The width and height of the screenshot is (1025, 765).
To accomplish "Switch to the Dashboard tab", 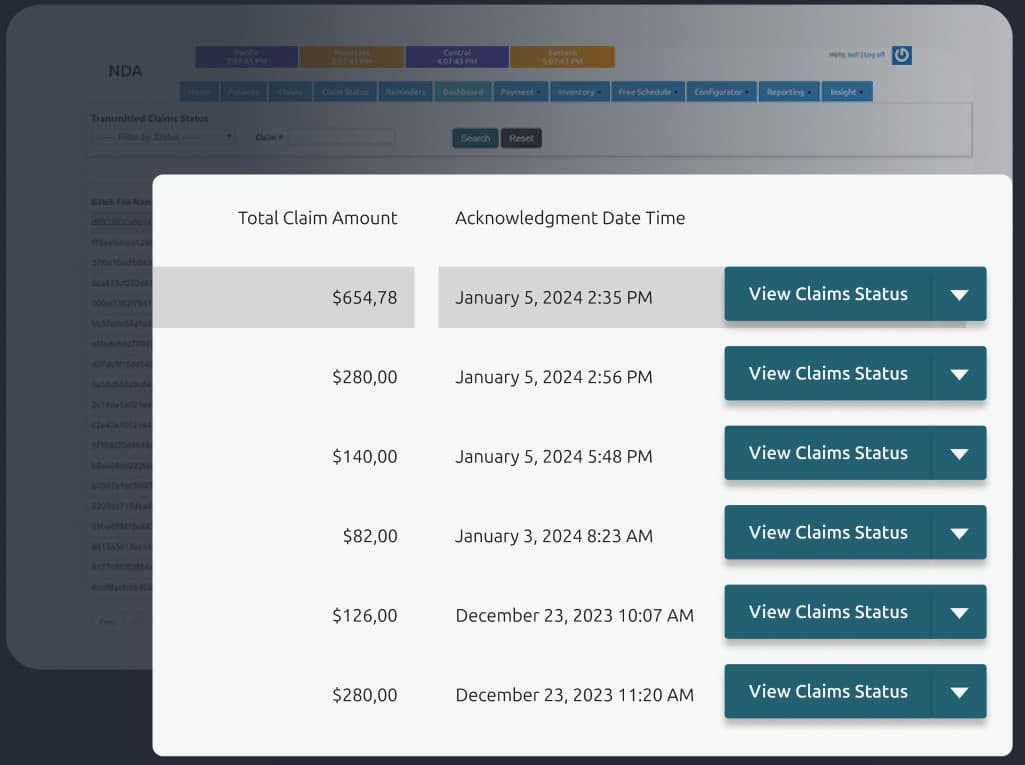I will coord(463,92).
